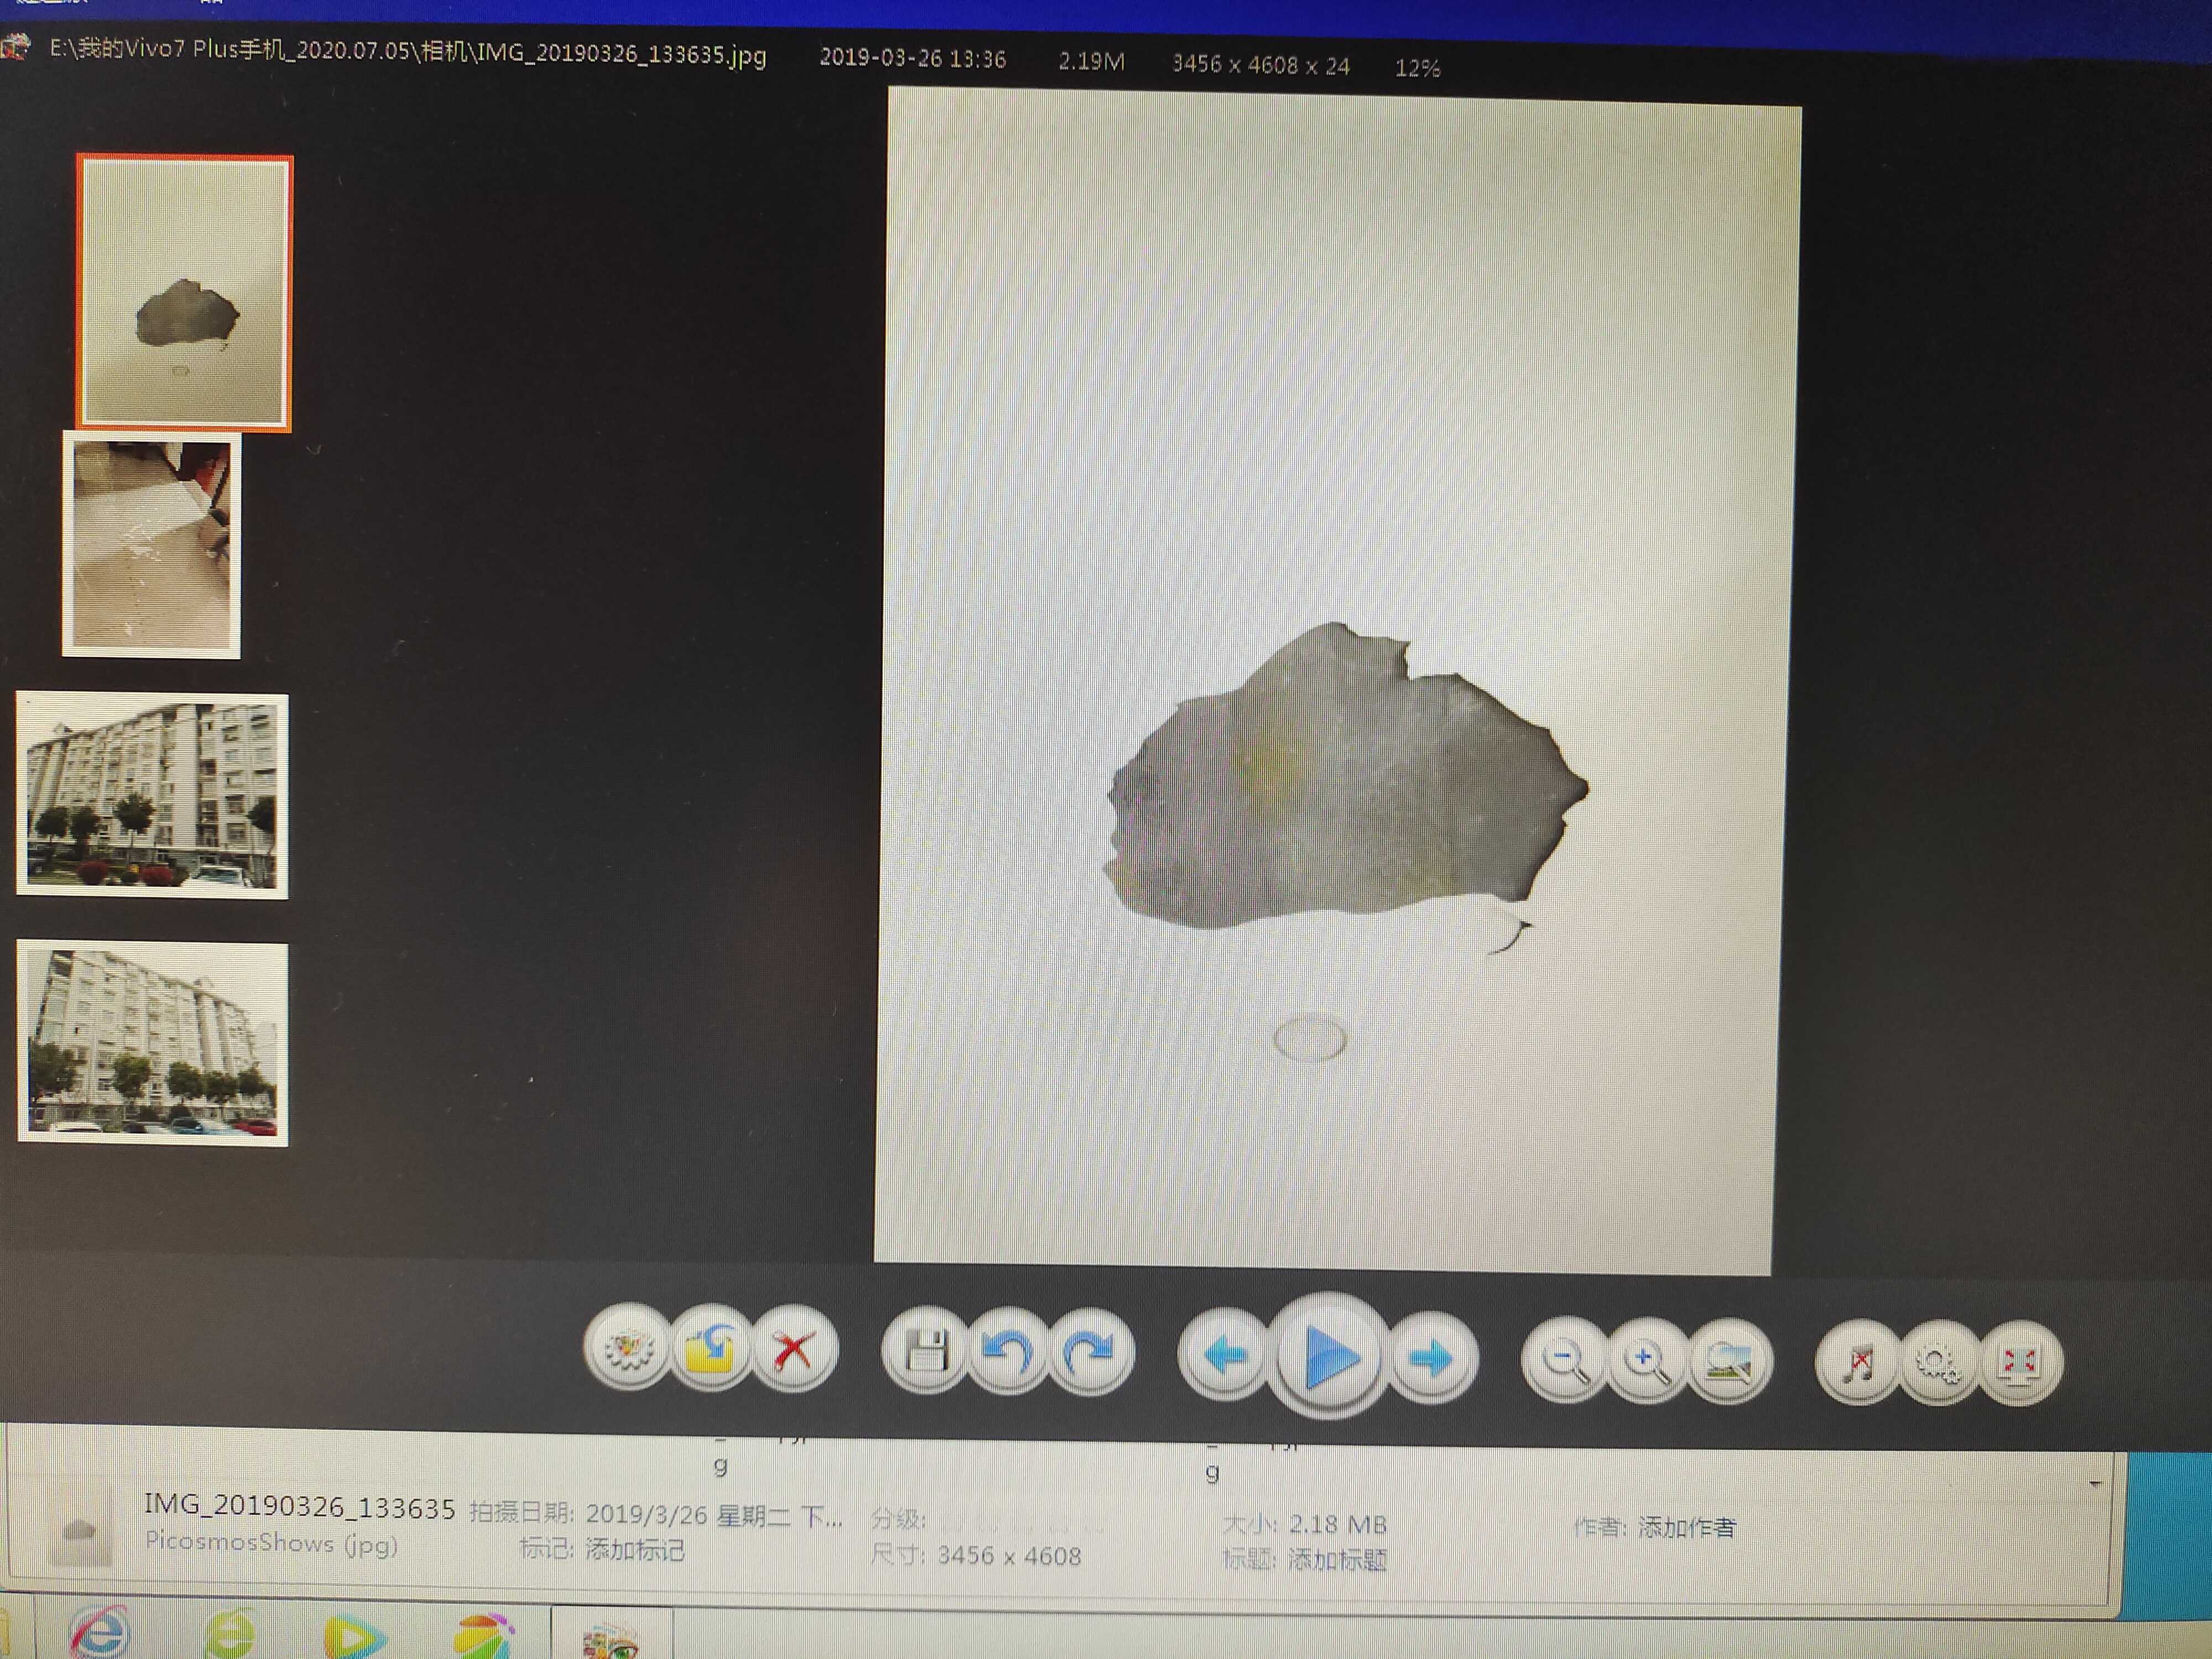The image size is (2212, 1659).
Task: Rotate image clockwise with right curved arrow
Action: pyautogui.click(x=1090, y=1354)
